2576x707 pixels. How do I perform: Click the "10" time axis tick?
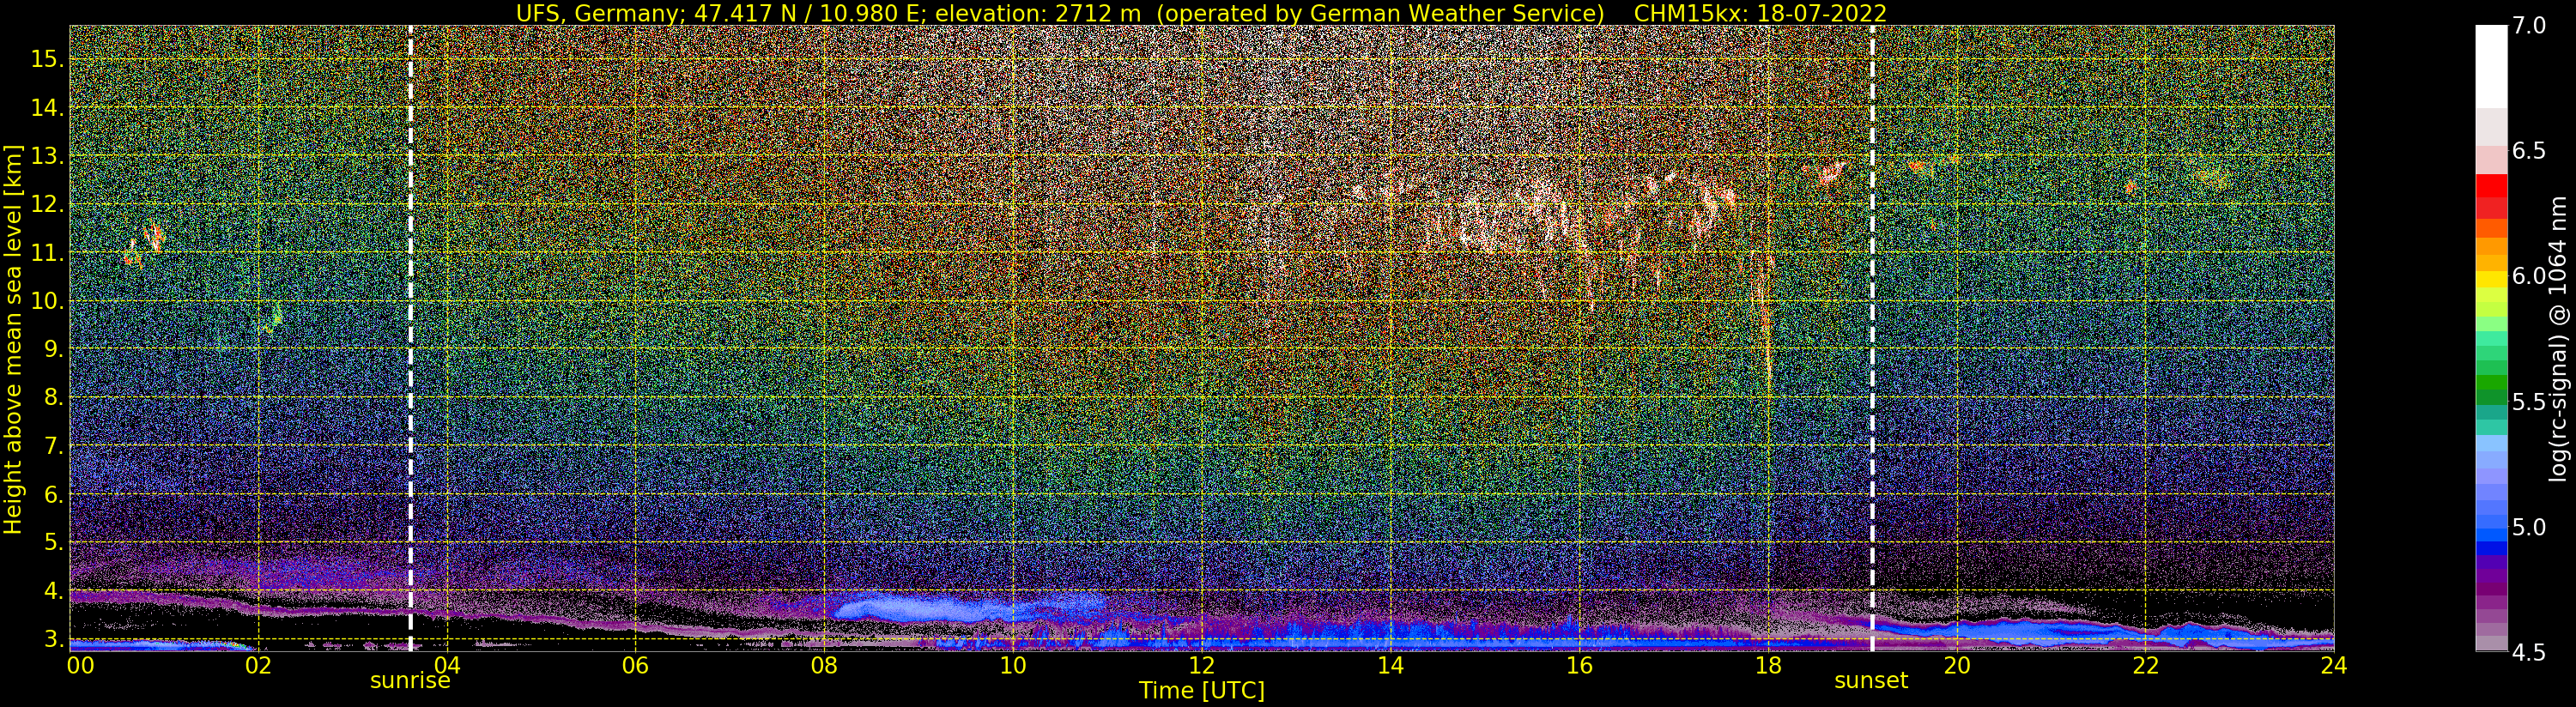pyautogui.click(x=1013, y=666)
